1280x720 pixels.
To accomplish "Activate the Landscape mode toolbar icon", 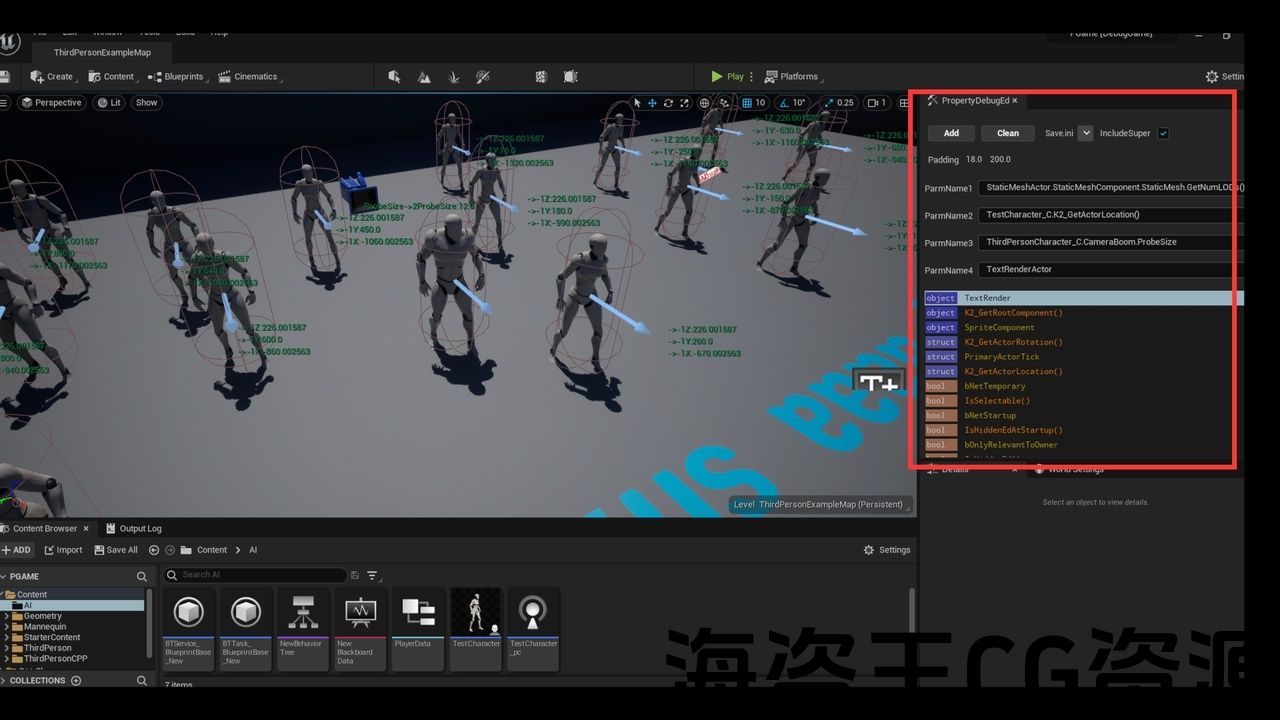I will tap(424, 77).
